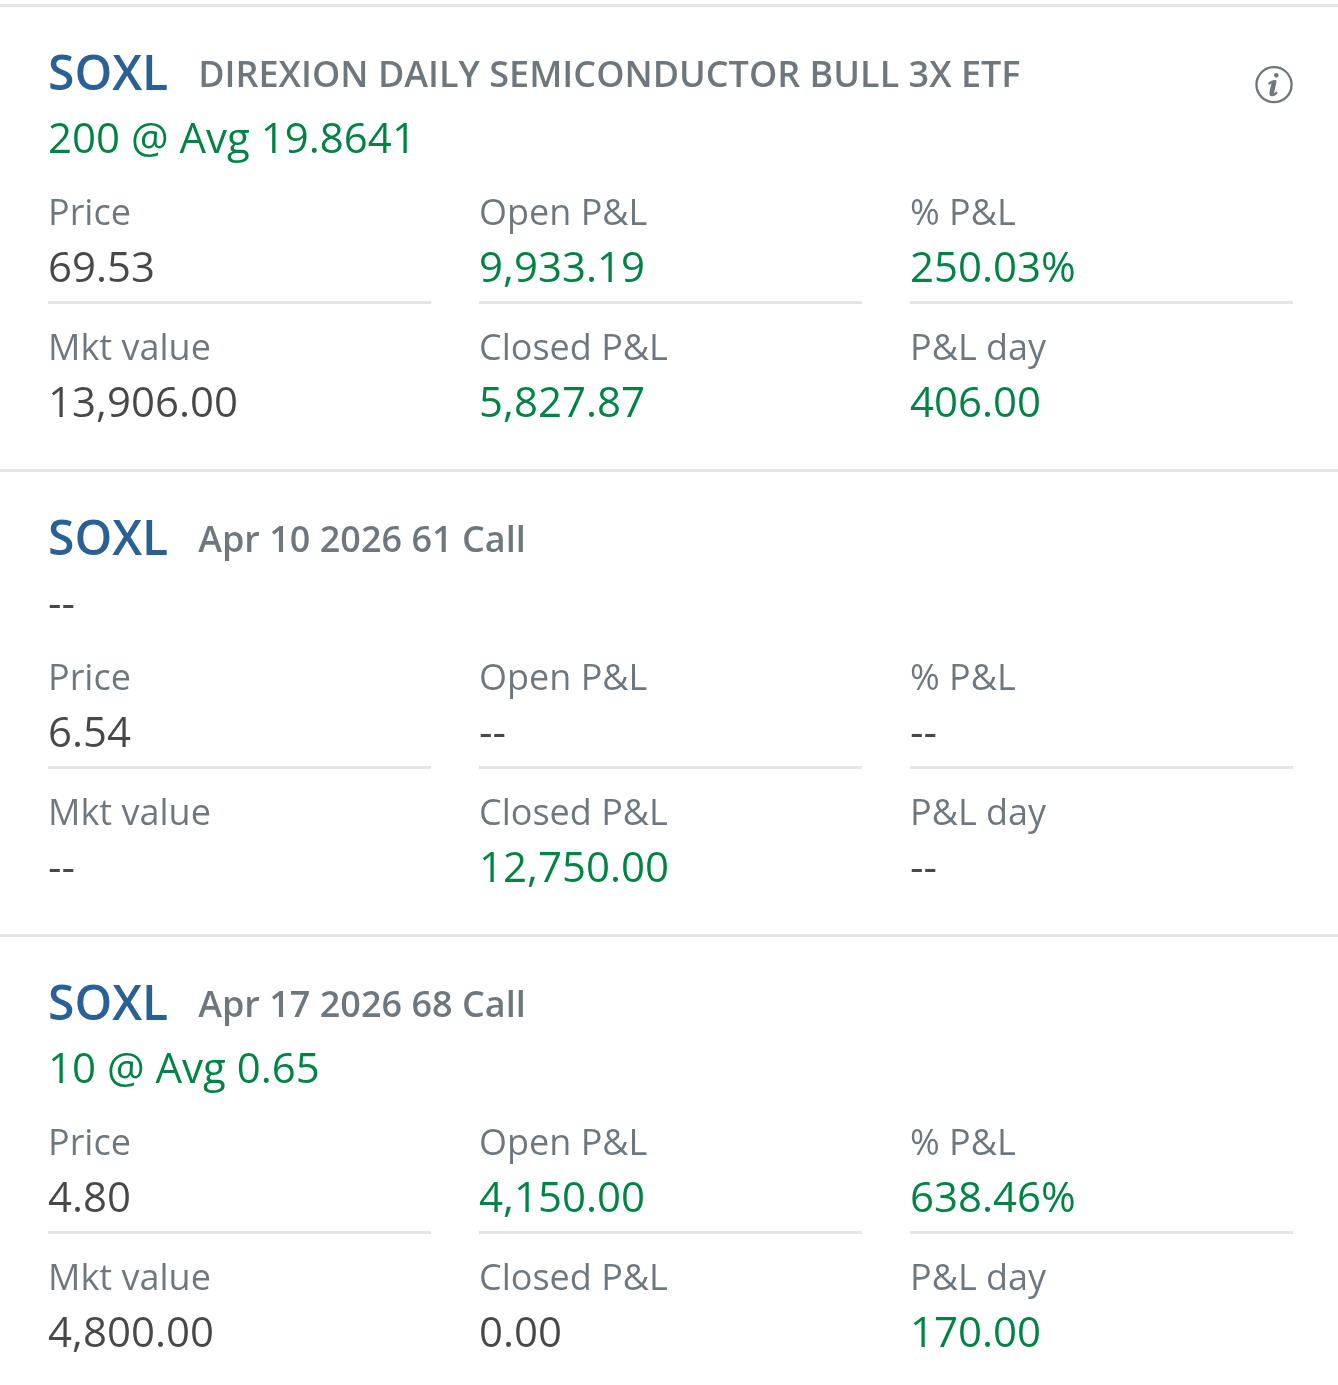The height and width of the screenshot is (1385, 1338).
Task: Click the % P&L value 638.46%
Action: point(993,1198)
